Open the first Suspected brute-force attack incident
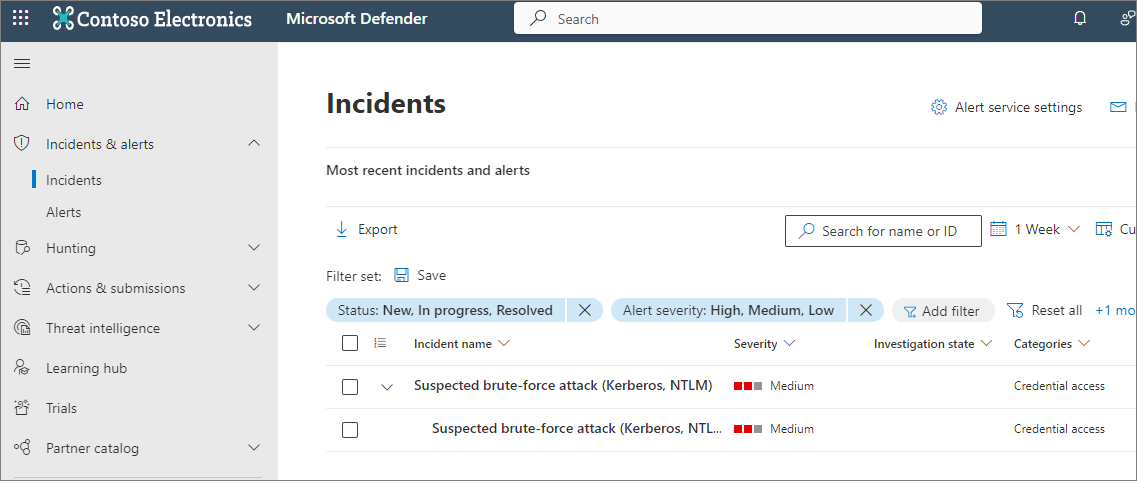 point(563,386)
